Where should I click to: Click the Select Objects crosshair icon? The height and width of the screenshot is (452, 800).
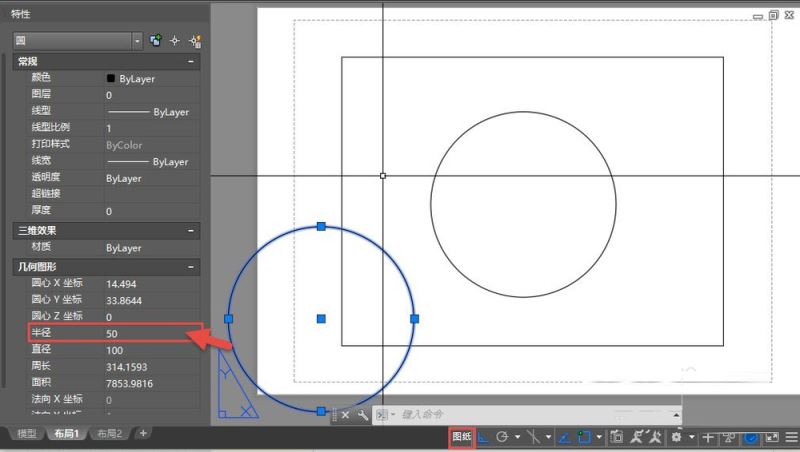coord(175,40)
